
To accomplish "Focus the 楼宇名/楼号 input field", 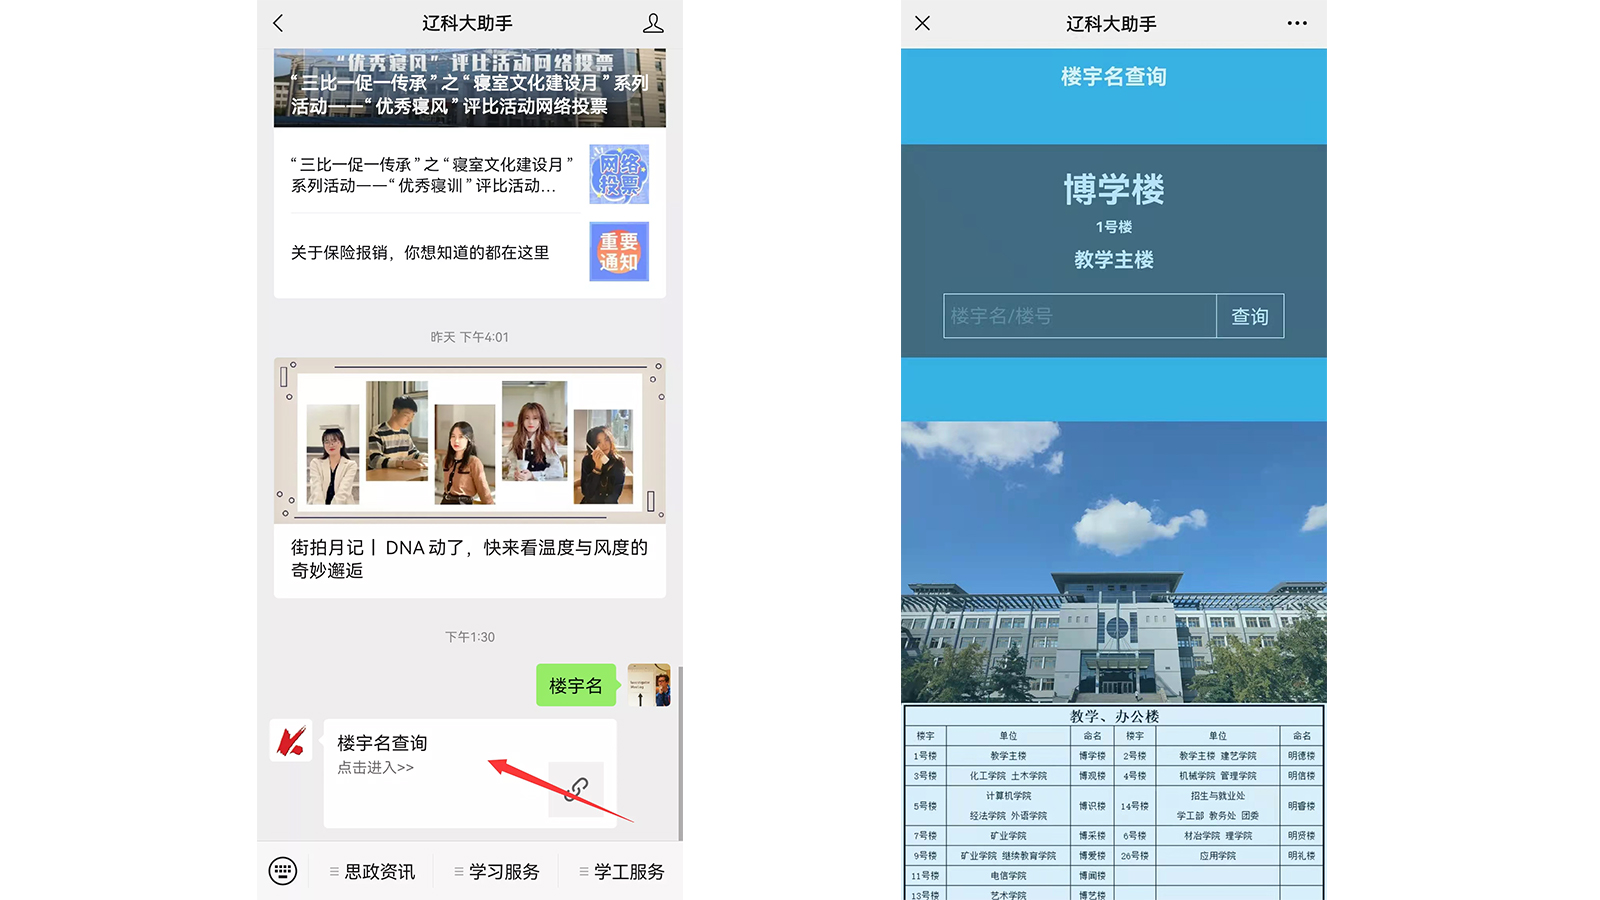I will [1079, 316].
